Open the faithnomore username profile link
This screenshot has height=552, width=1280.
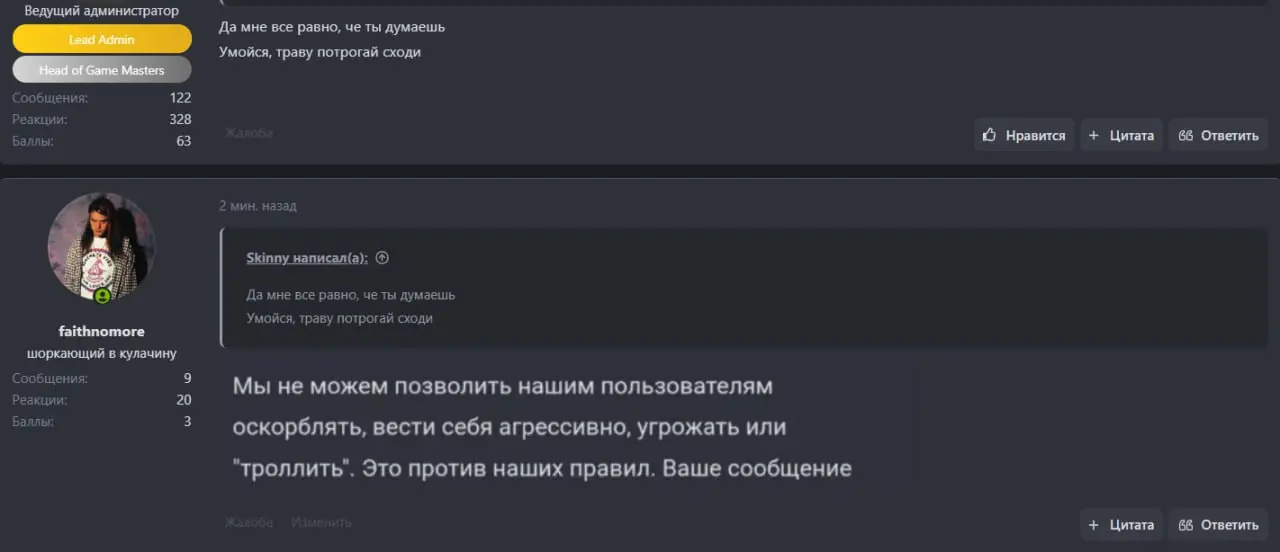[x=101, y=331]
